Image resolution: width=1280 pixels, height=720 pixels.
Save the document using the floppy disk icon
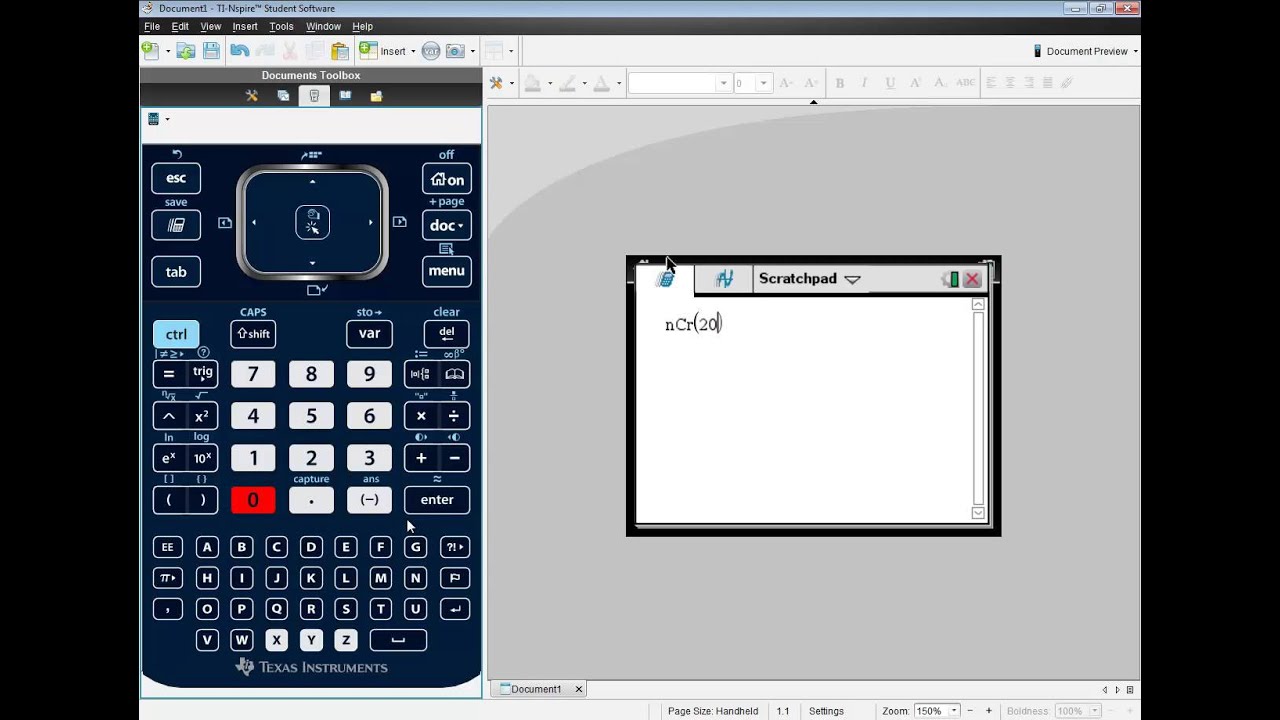point(211,51)
